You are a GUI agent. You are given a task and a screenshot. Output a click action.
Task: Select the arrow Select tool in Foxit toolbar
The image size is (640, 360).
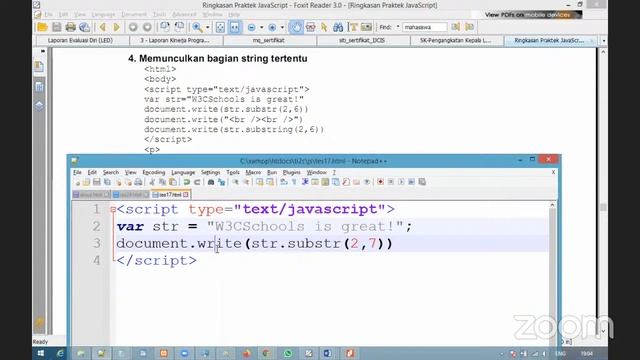324,27
